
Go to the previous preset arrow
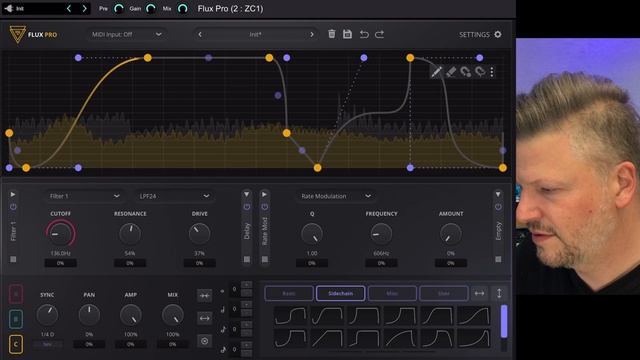point(200,34)
